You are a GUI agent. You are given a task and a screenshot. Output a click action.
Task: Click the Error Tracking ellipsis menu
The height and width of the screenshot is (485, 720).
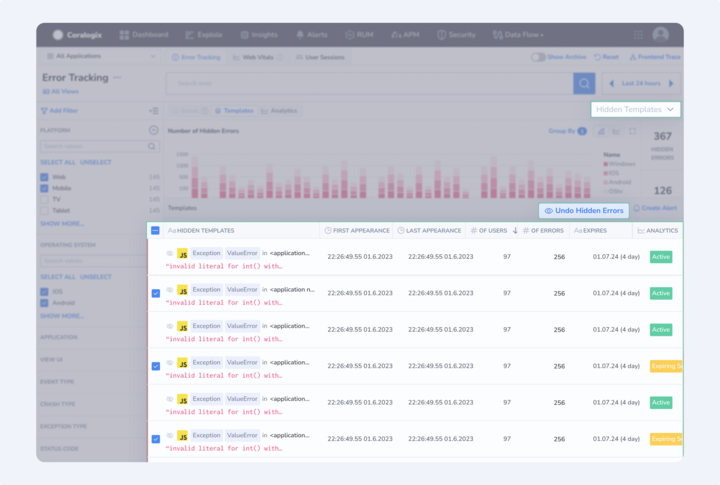pos(118,77)
